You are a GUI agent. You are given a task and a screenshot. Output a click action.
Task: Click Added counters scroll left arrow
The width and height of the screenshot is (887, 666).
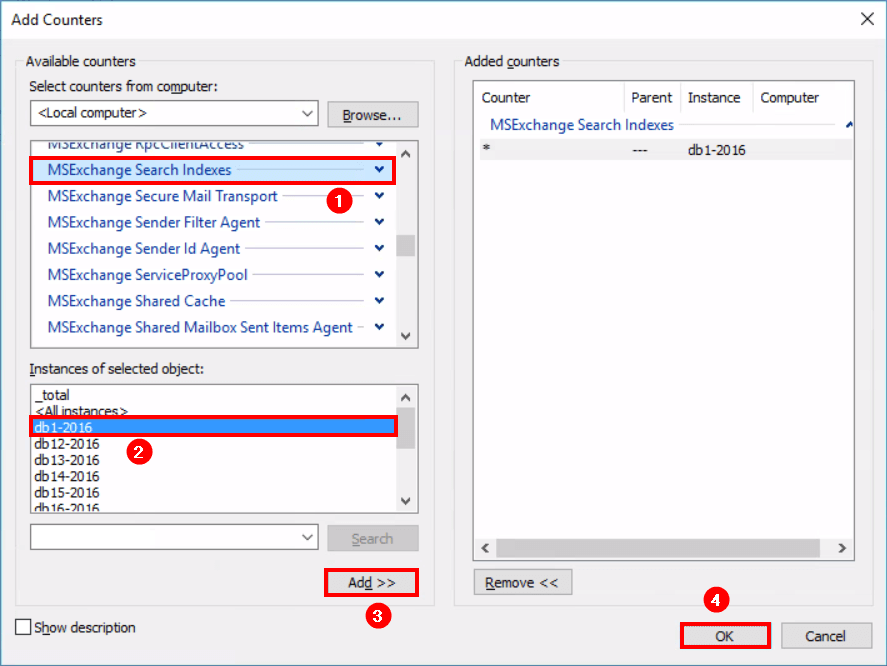click(485, 548)
